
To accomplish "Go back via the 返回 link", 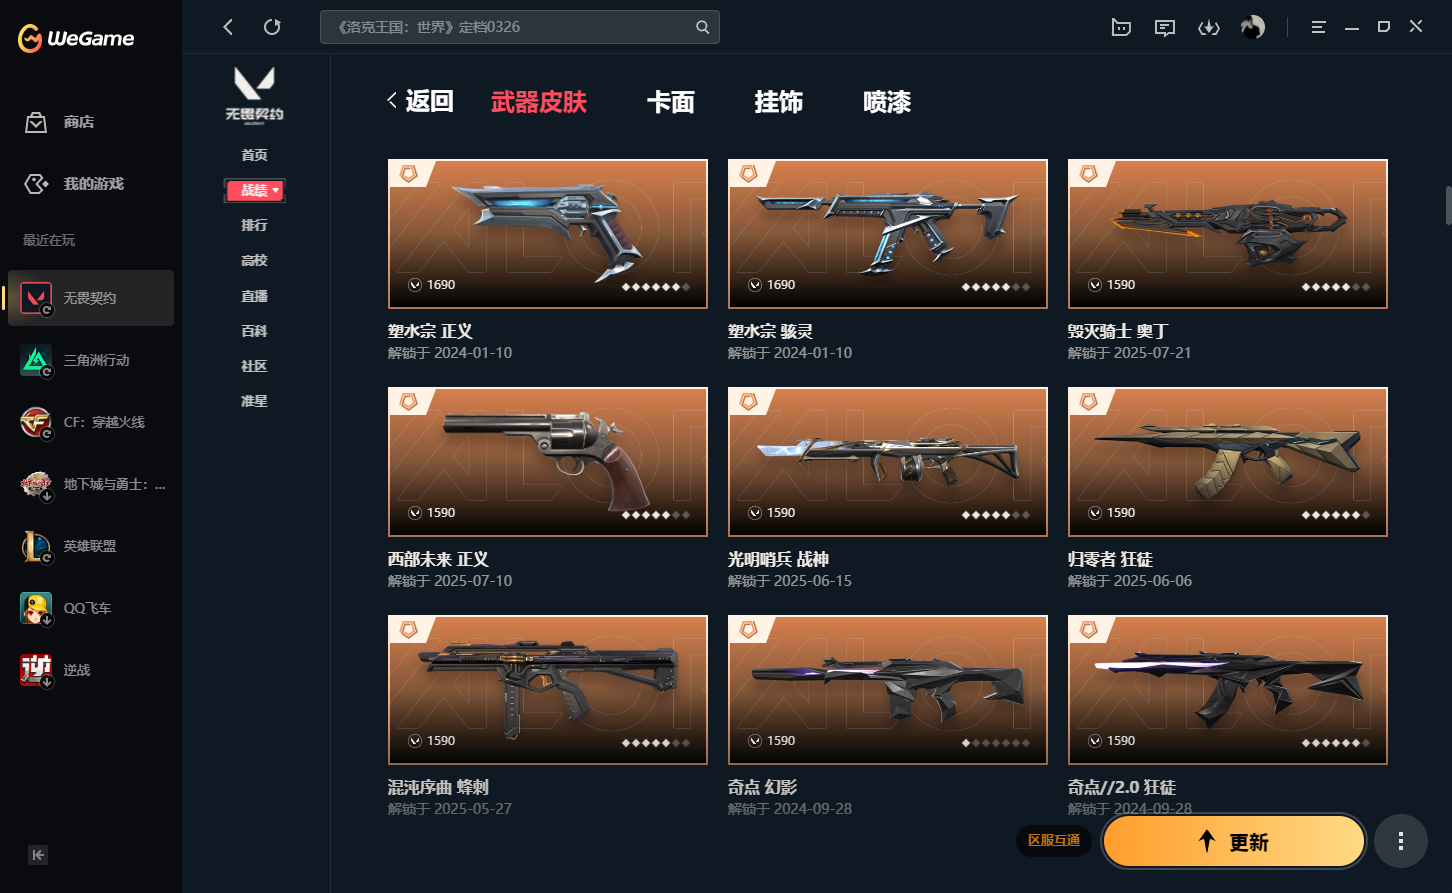I will click(420, 101).
